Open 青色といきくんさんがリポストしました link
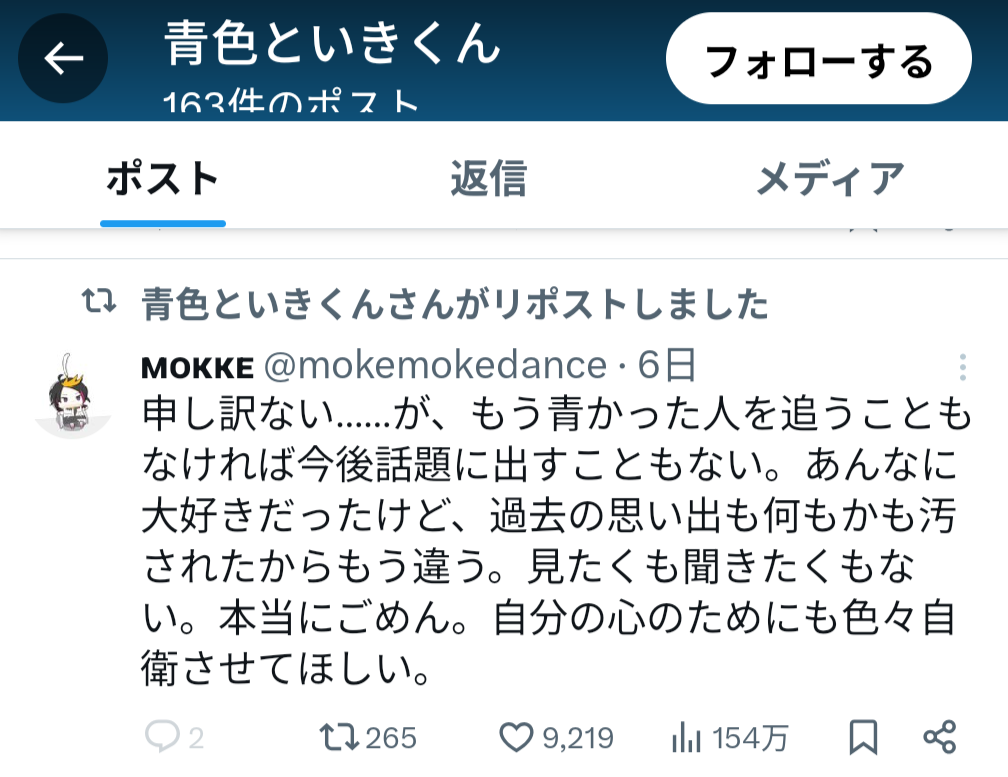 coord(455,304)
